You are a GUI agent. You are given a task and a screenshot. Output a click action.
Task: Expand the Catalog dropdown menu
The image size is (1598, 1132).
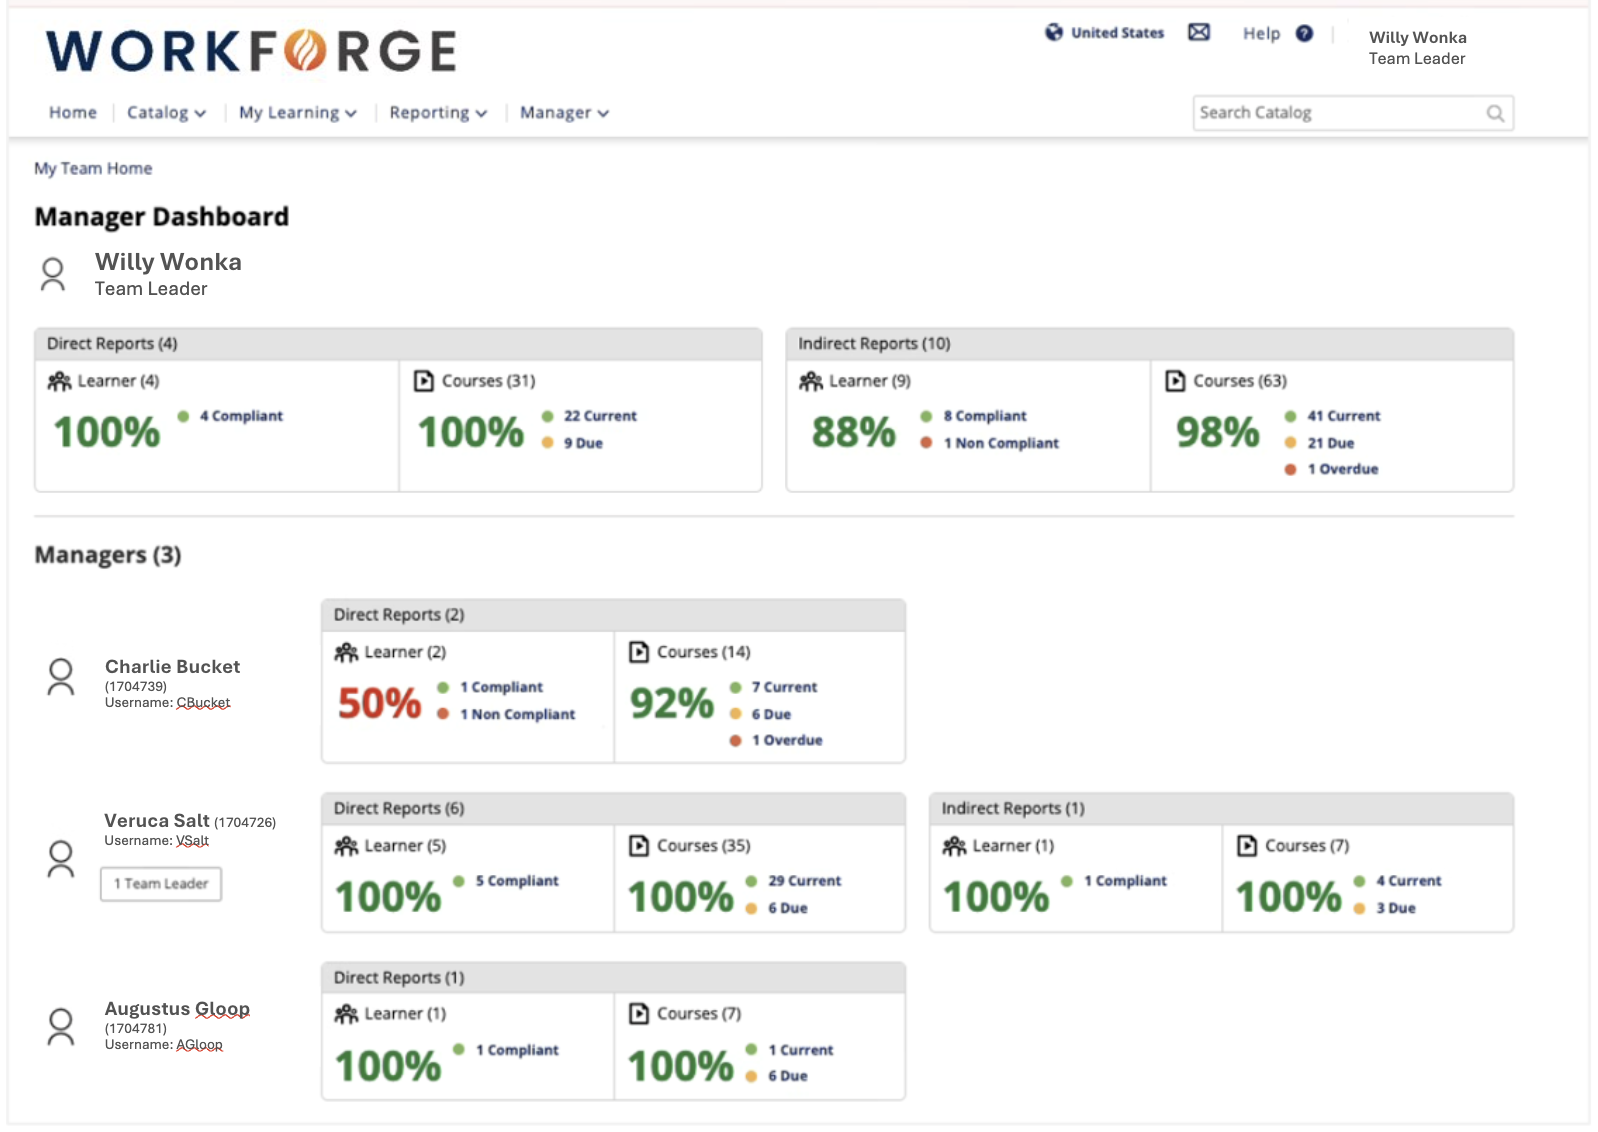pos(166,113)
